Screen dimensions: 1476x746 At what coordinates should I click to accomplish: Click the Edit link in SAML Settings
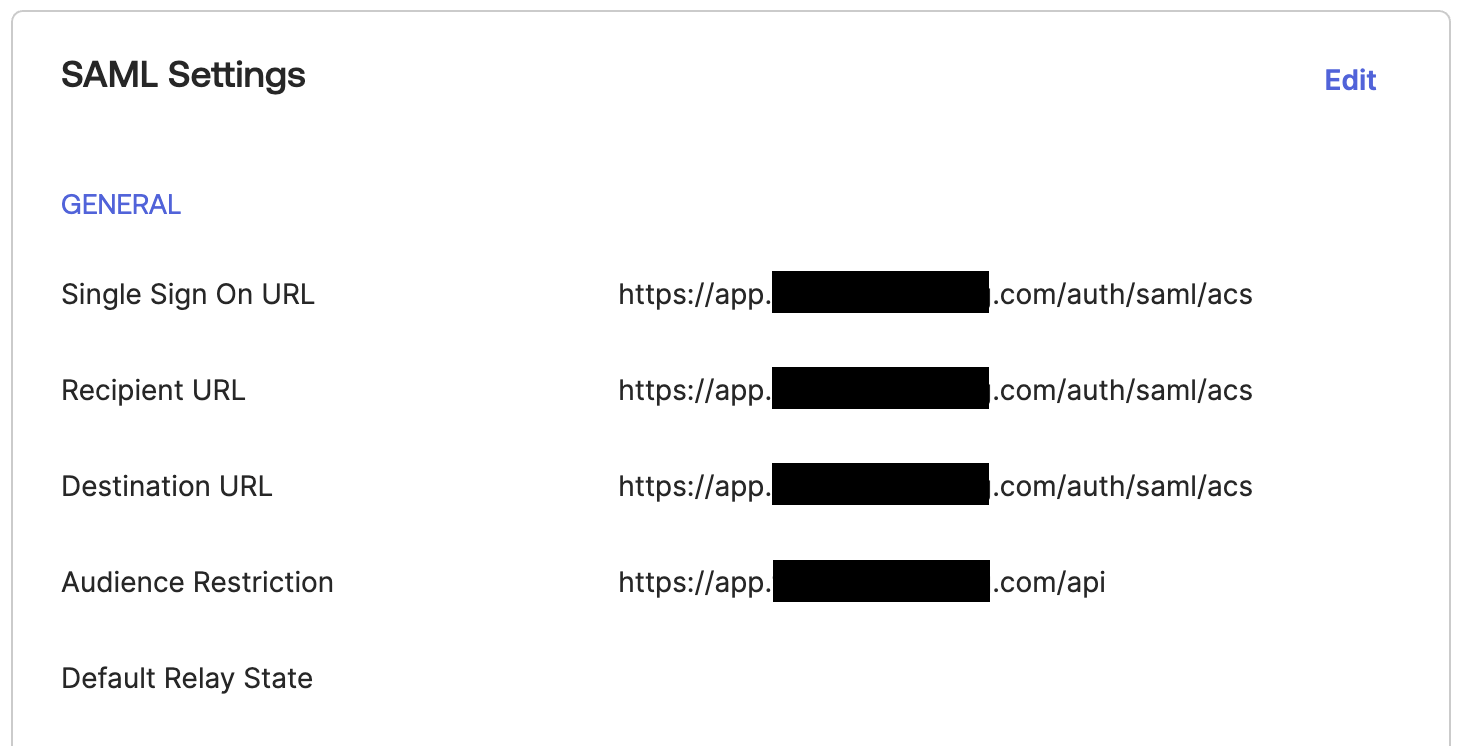click(1350, 80)
